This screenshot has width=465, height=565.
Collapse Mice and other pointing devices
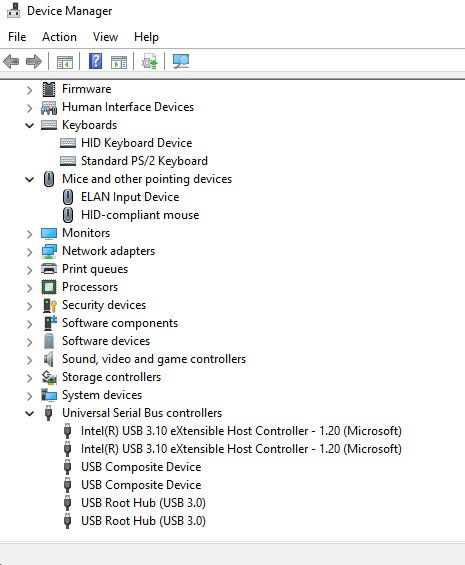[x=30, y=179]
